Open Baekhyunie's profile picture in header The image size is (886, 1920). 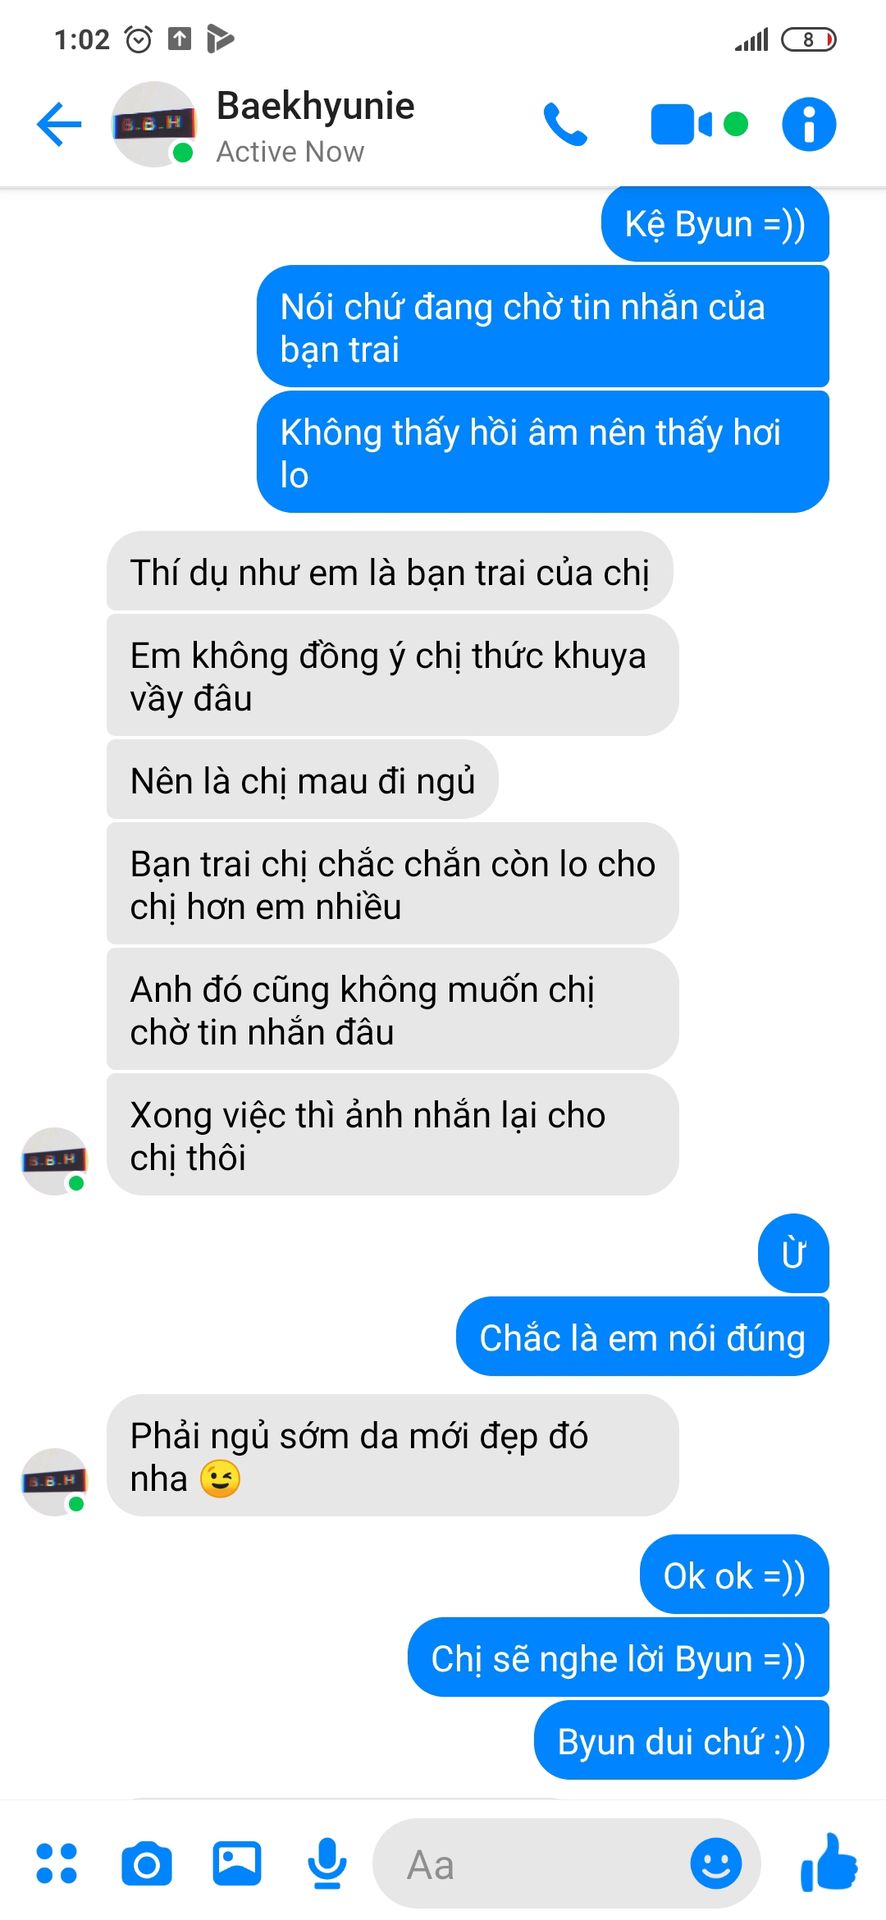(153, 124)
